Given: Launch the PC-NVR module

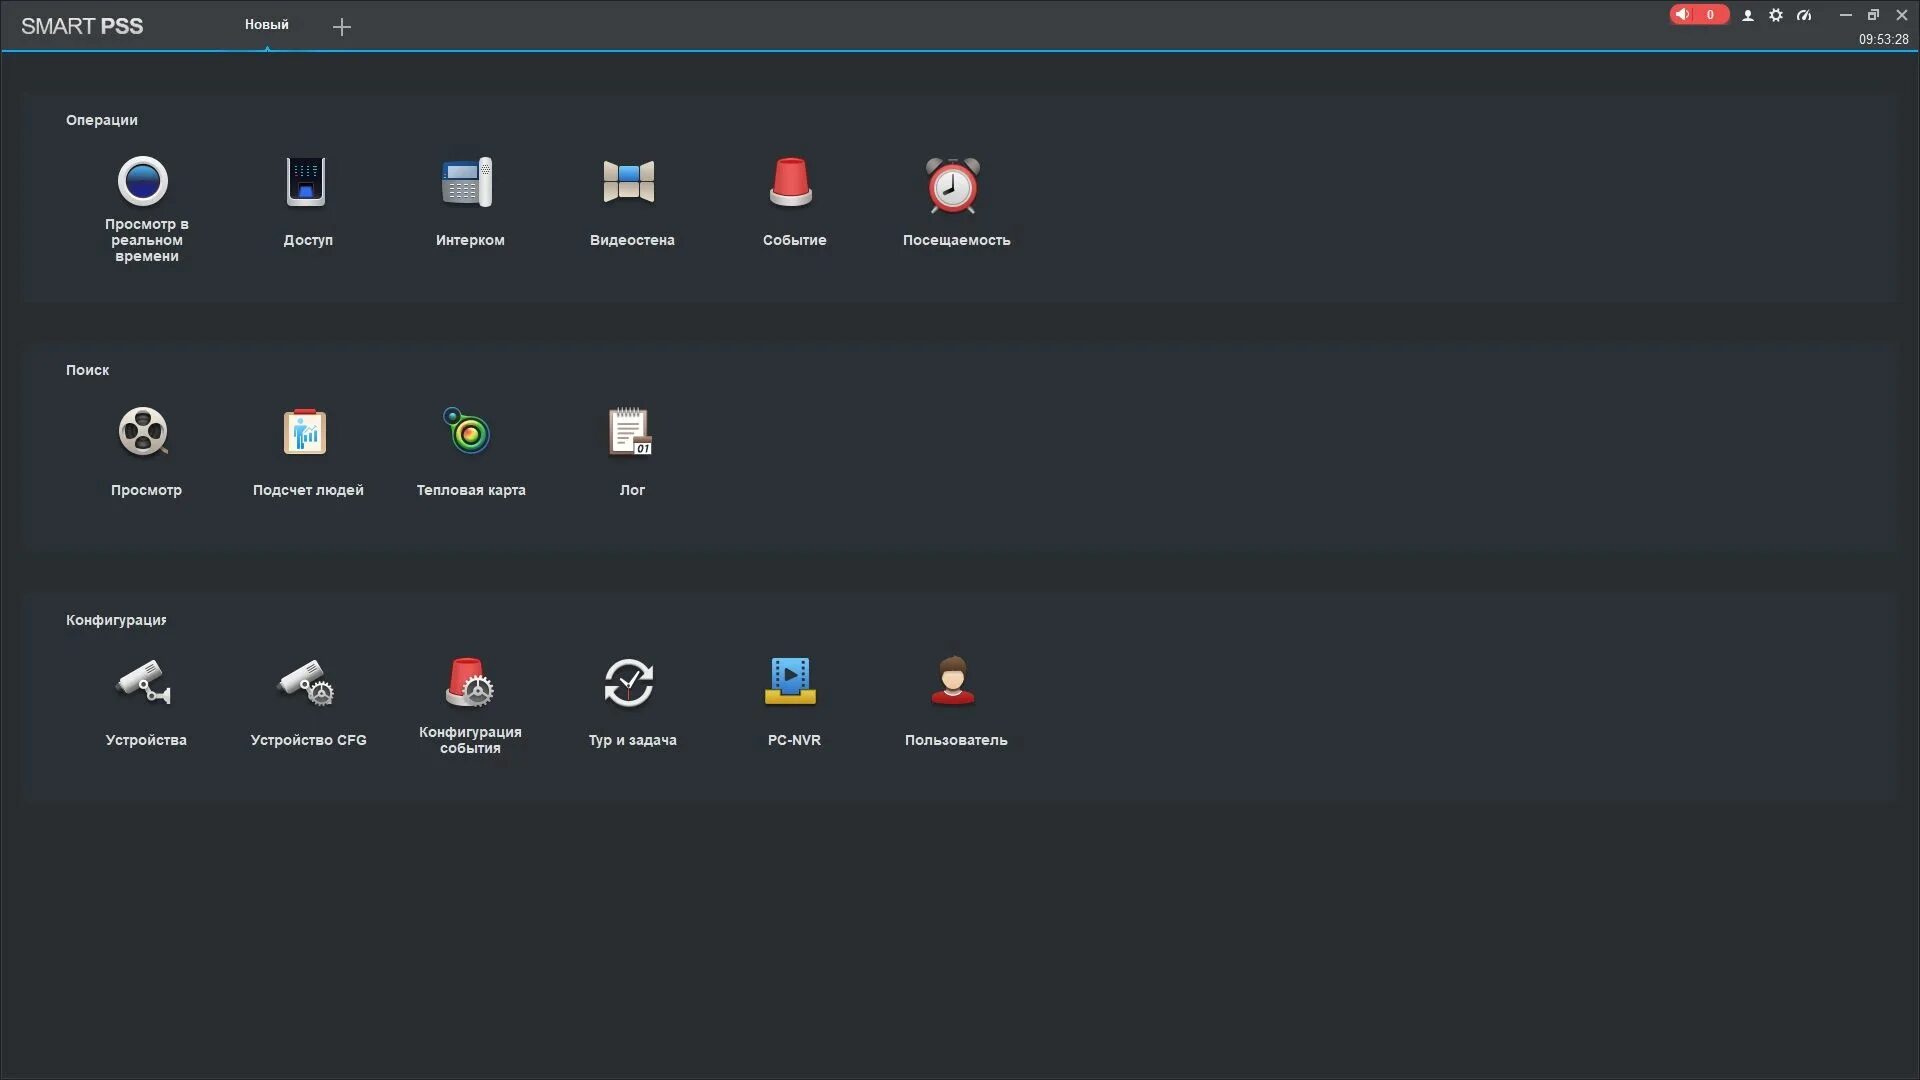Looking at the screenshot, I should point(792,681).
